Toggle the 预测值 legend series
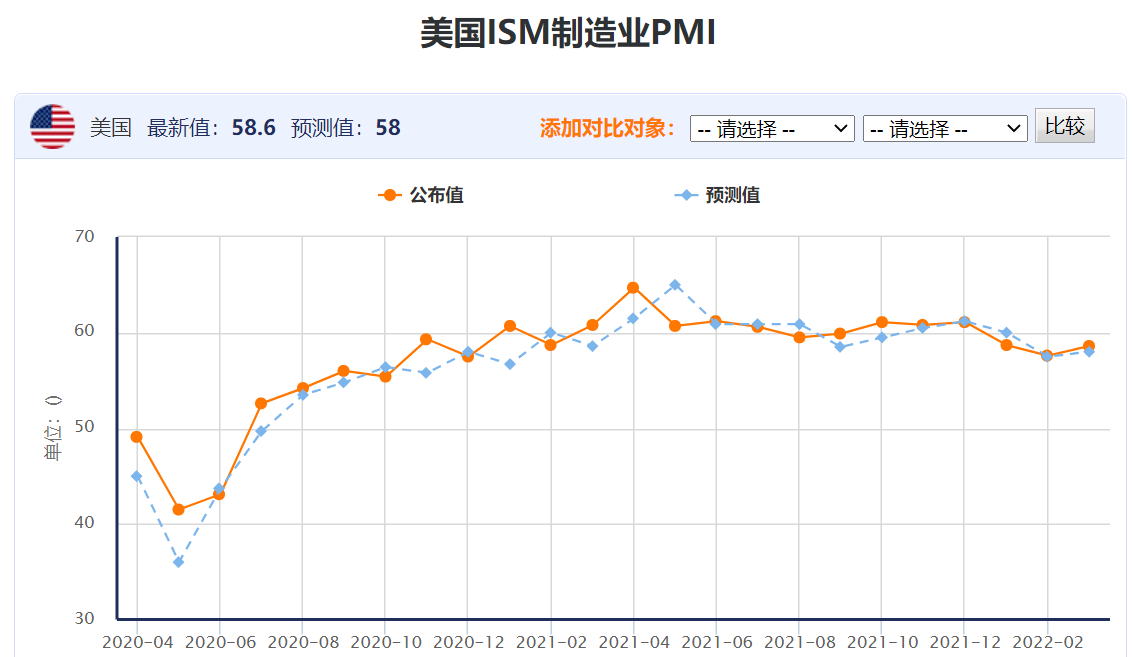Screen dimensions: 1132x657 point(718,195)
